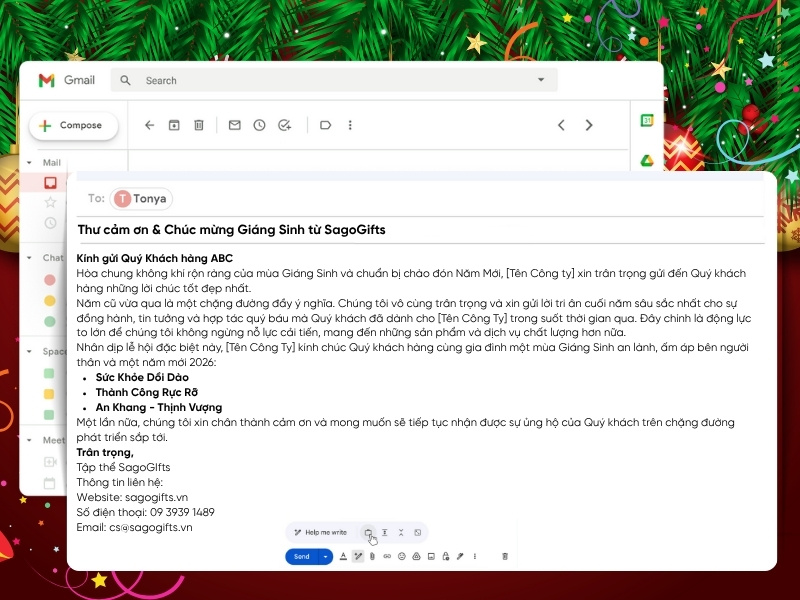
Task: Click the Compose button
Action: 74,125
